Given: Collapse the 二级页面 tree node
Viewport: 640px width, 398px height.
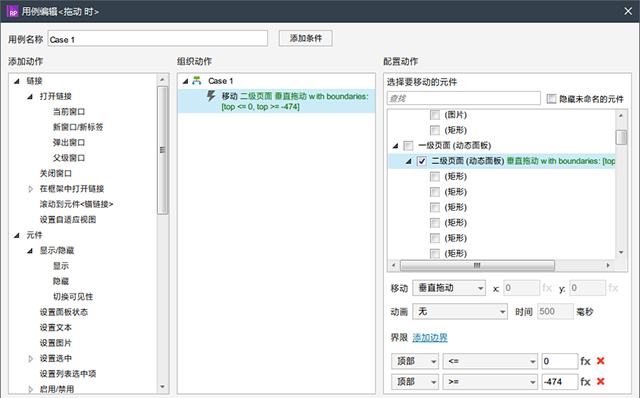Looking at the screenshot, I should click(408, 161).
